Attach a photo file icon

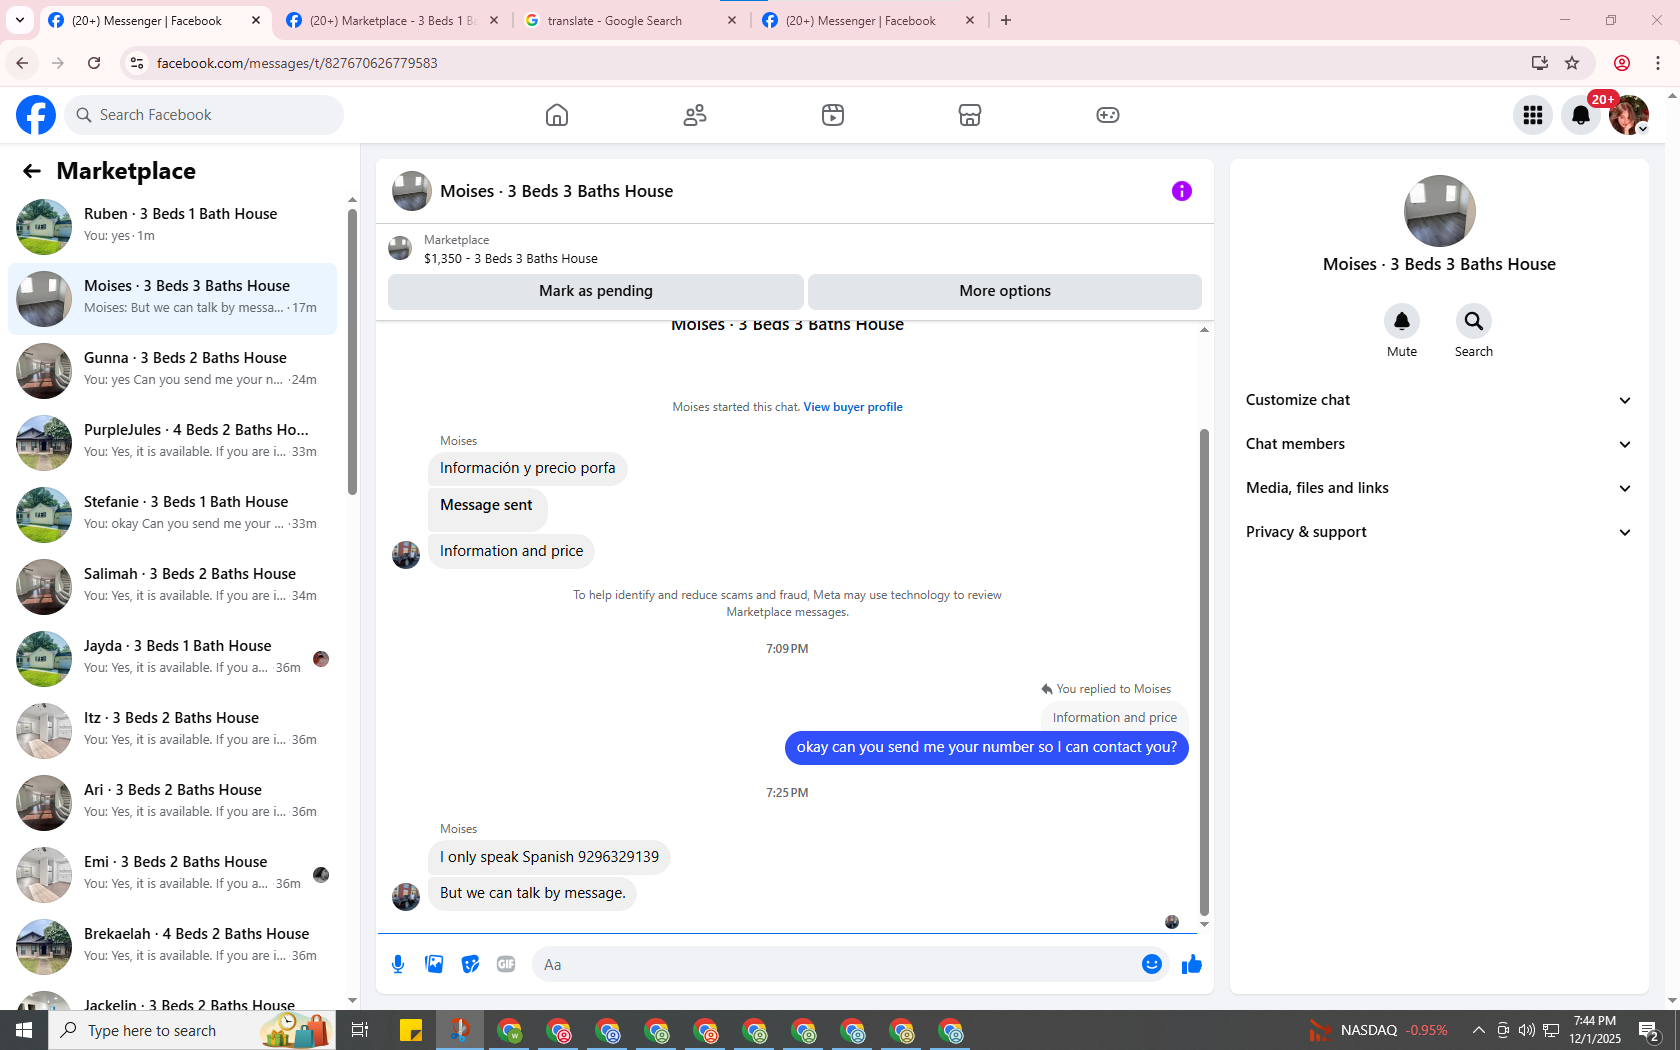click(434, 964)
